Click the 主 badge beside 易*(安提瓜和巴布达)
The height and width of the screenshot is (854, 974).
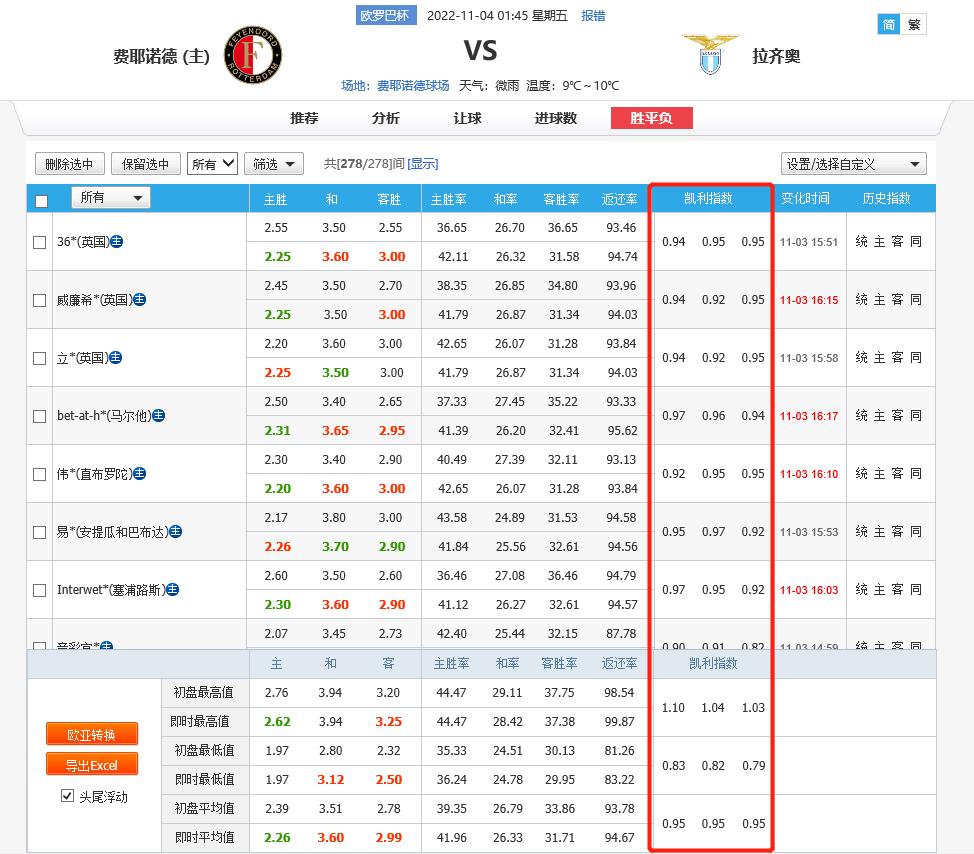(176, 532)
